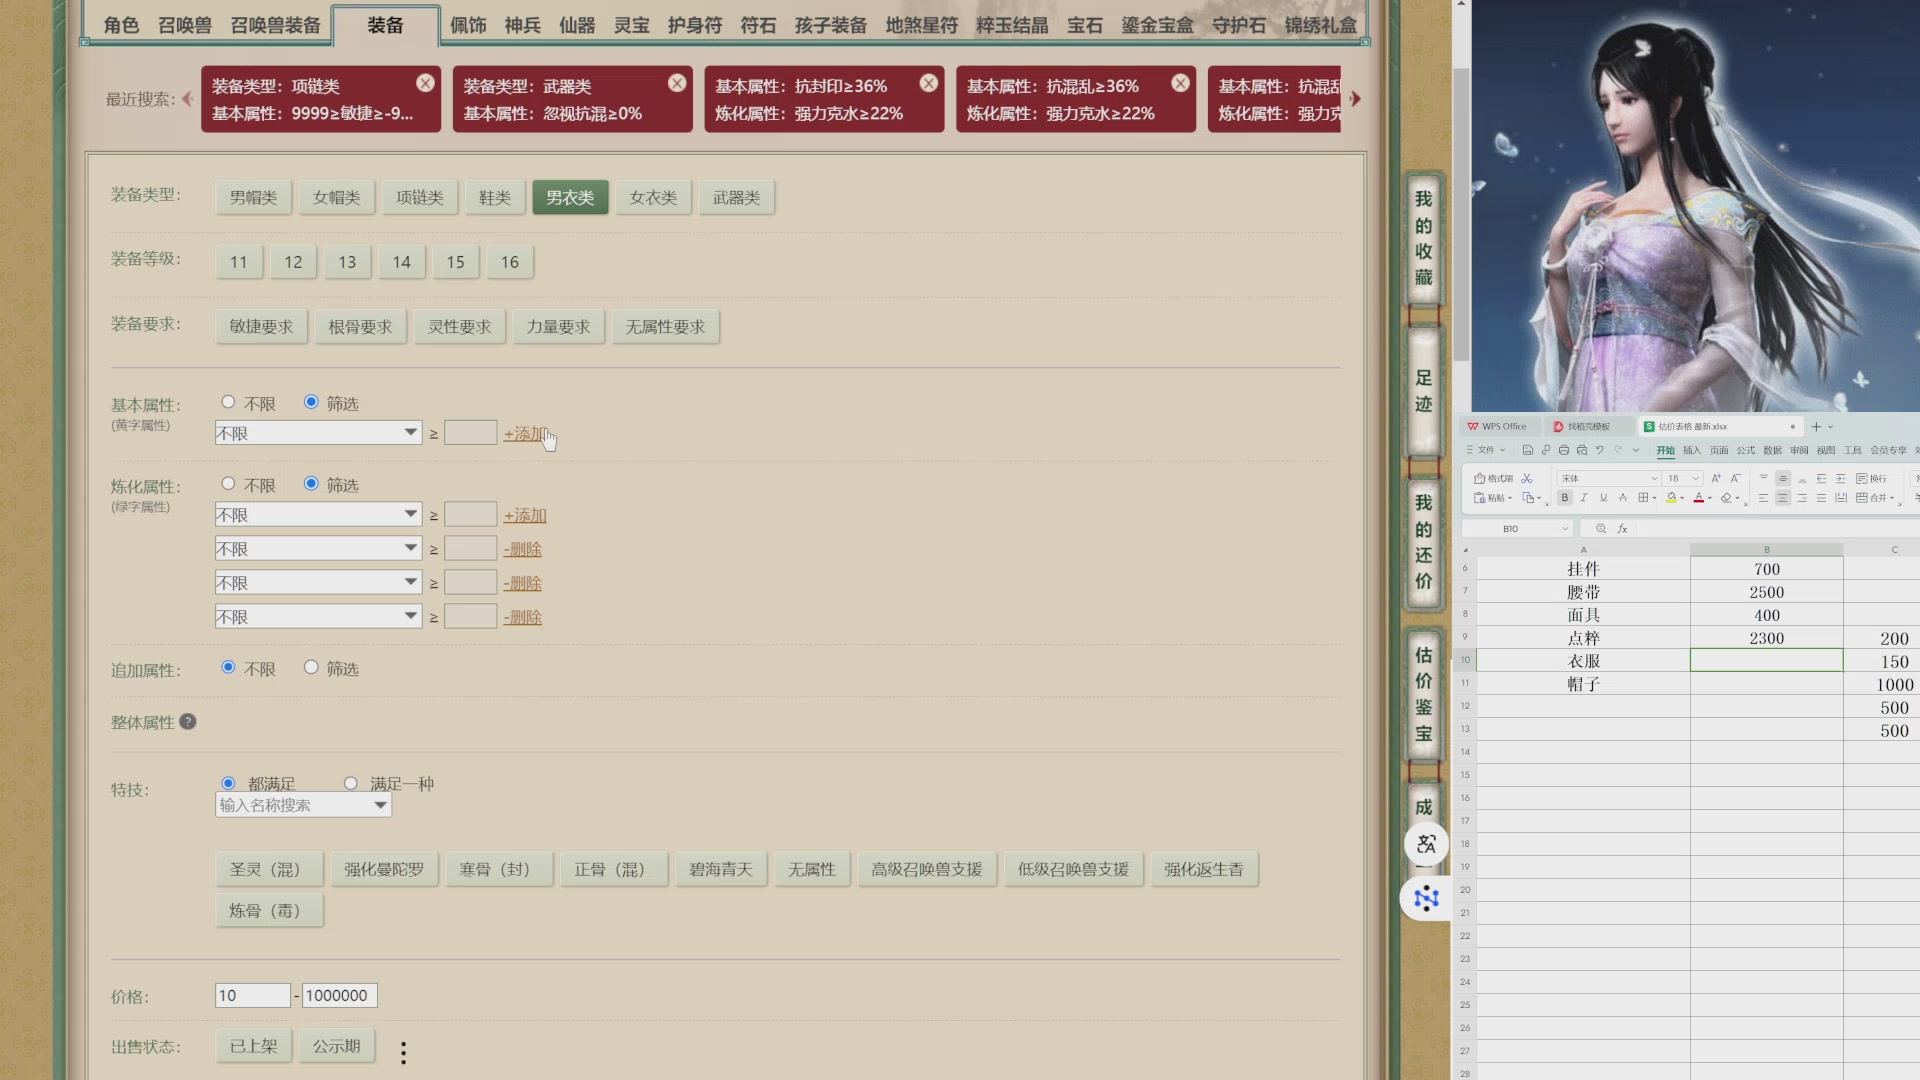Open the 基本属性 attribute dropdown
The width and height of the screenshot is (1920, 1080).
318,432
